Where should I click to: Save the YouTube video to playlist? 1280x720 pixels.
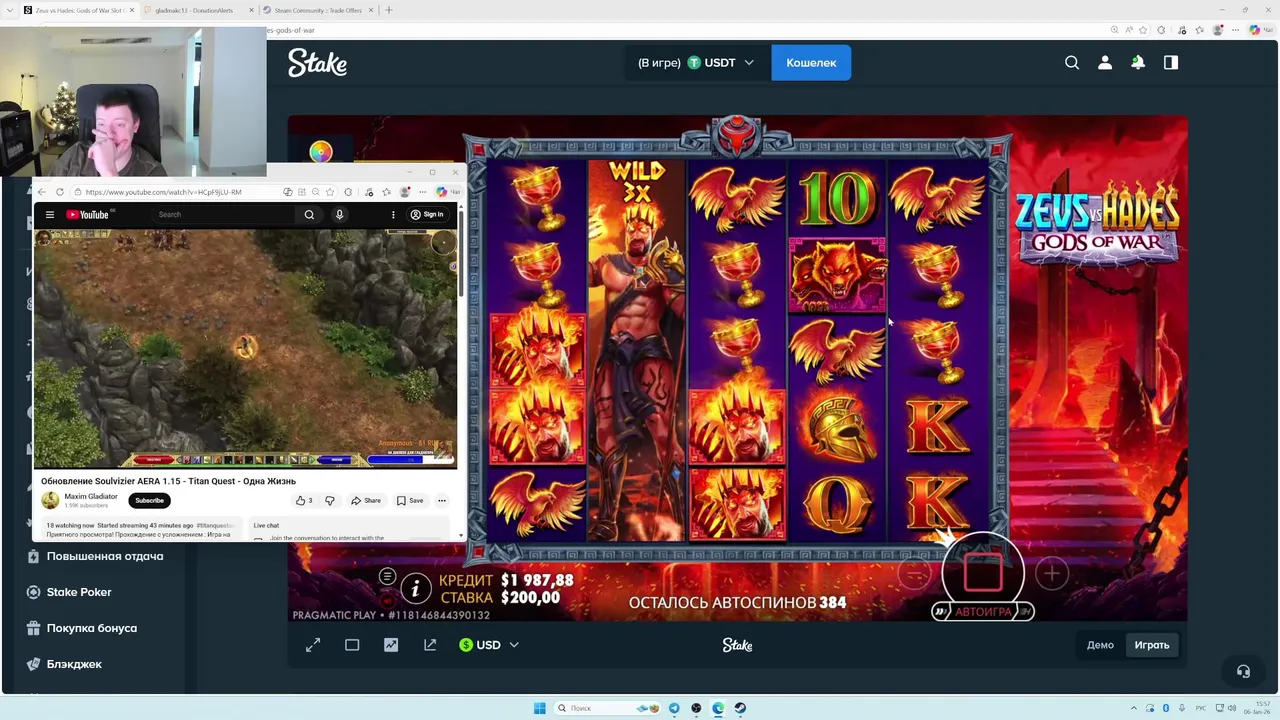click(x=410, y=500)
